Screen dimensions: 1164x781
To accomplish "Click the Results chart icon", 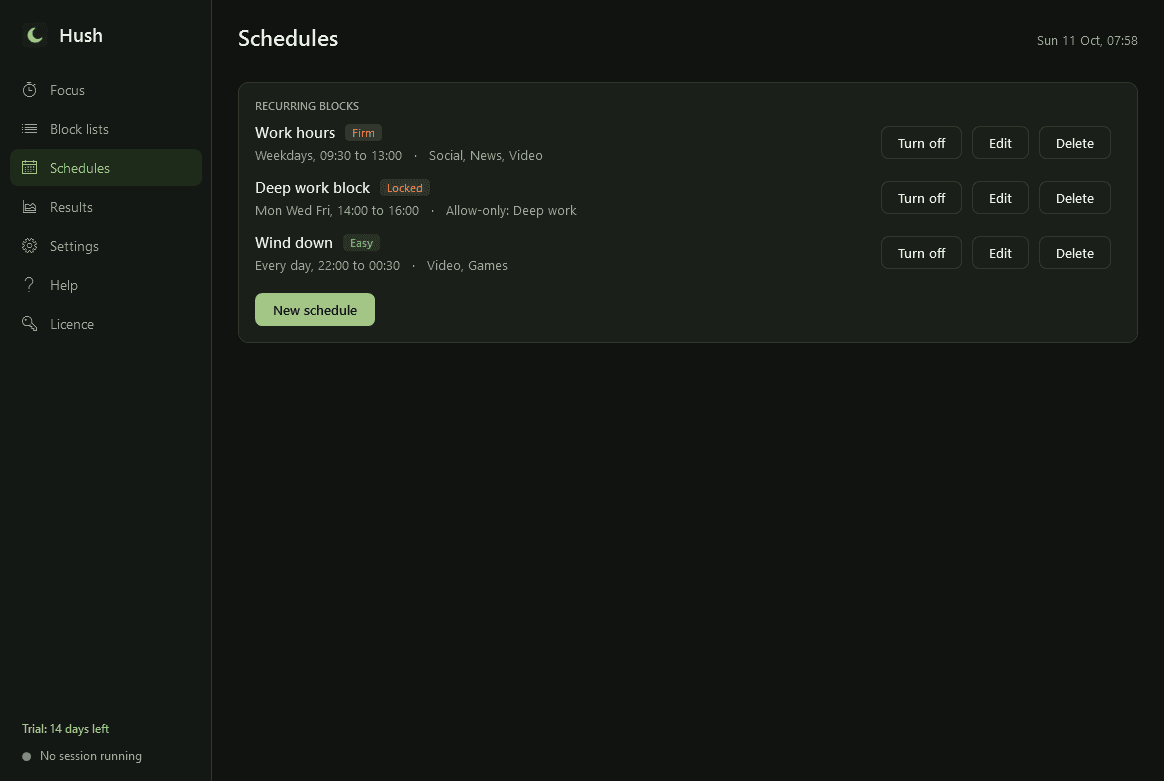I will (x=30, y=207).
